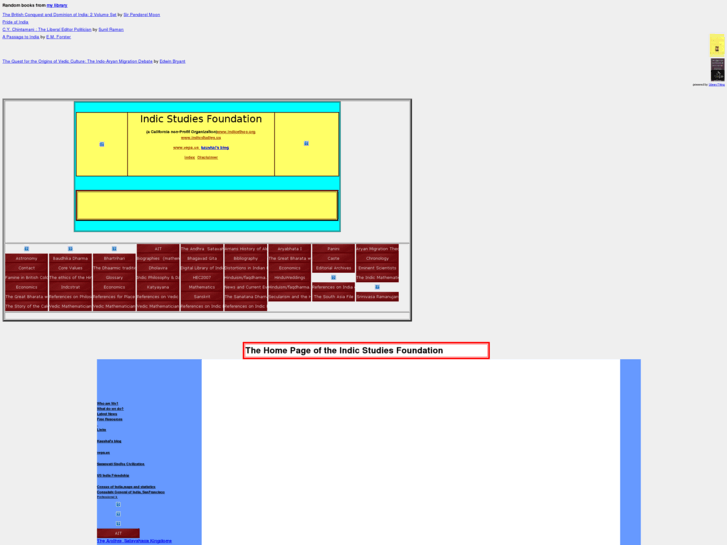Open Census of India maps sidebar link
Viewport: 727px width, 545px height.
coord(126,487)
